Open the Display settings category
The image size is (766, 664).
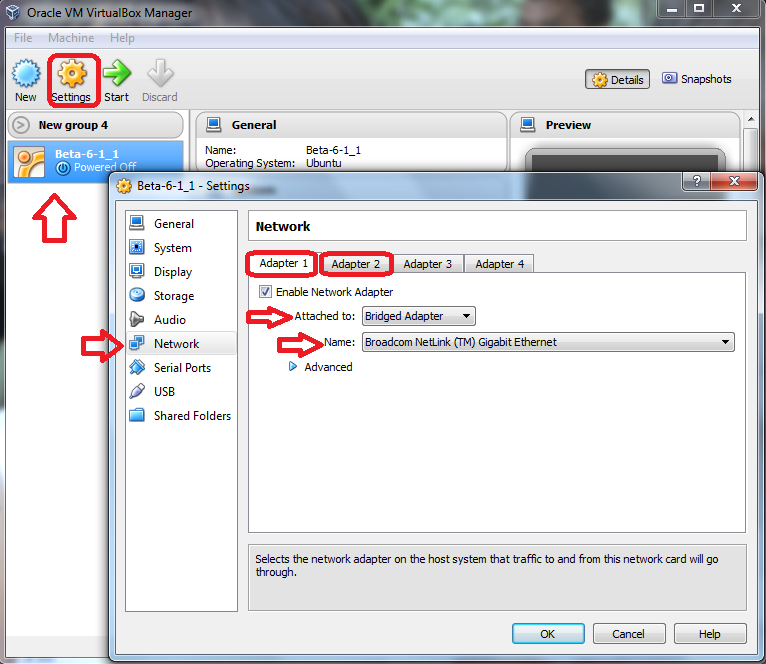point(172,272)
